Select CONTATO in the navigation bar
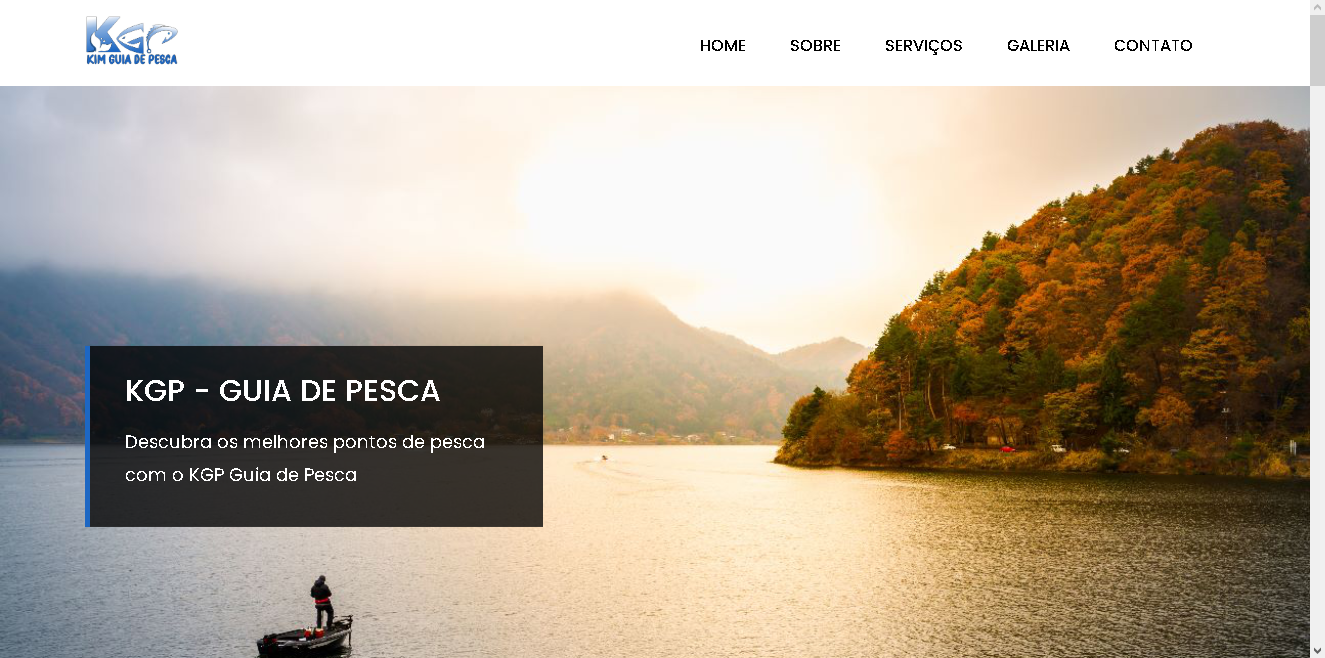Viewport: 1325px width, 658px height. pyautogui.click(x=1153, y=45)
